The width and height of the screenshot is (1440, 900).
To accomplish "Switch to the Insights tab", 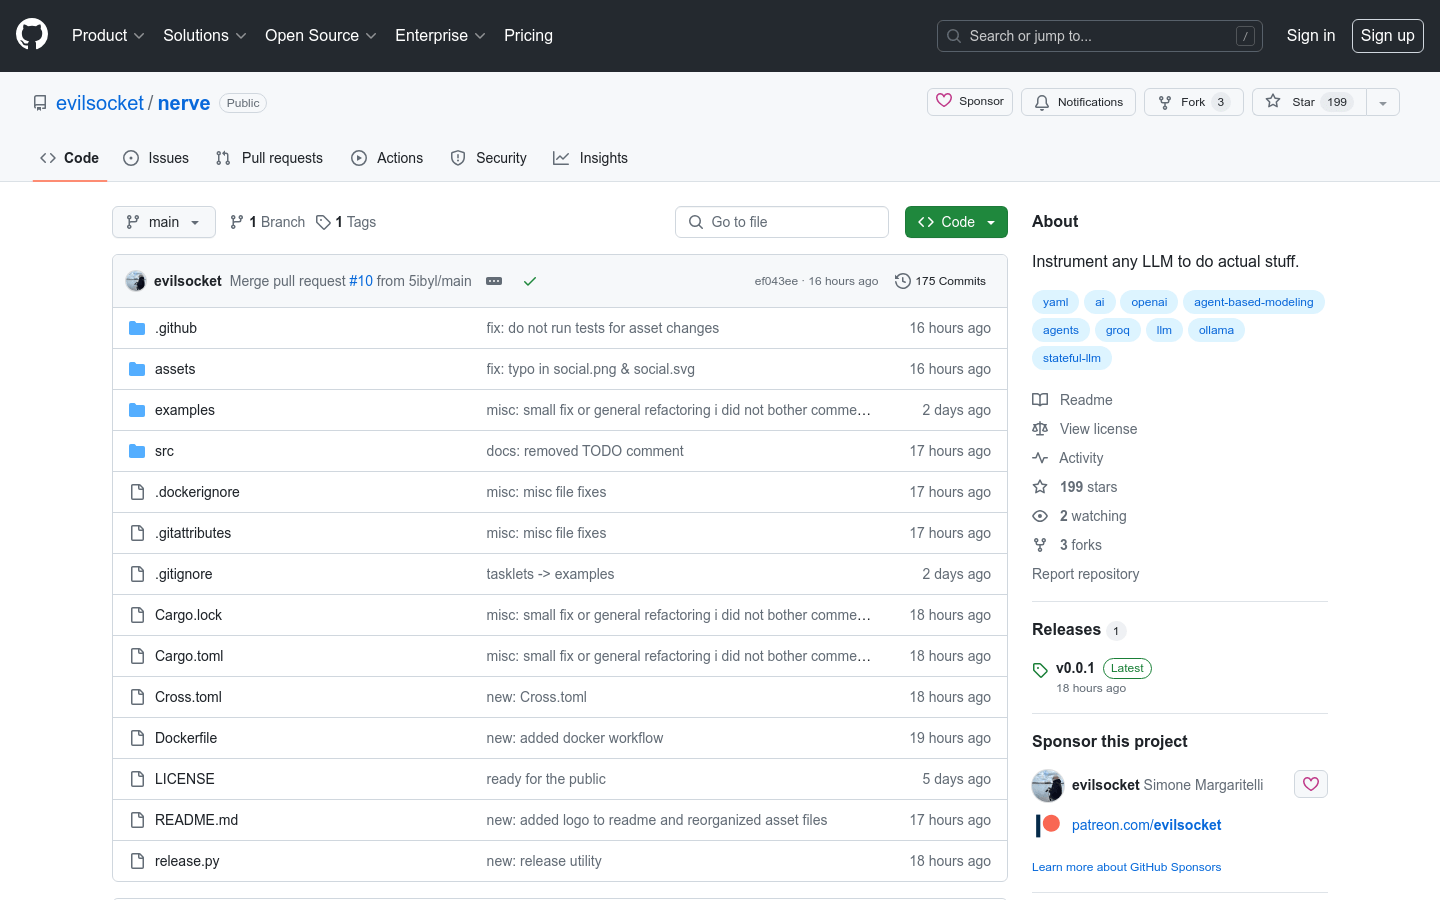I will pyautogui.click(x=591, y=158).
